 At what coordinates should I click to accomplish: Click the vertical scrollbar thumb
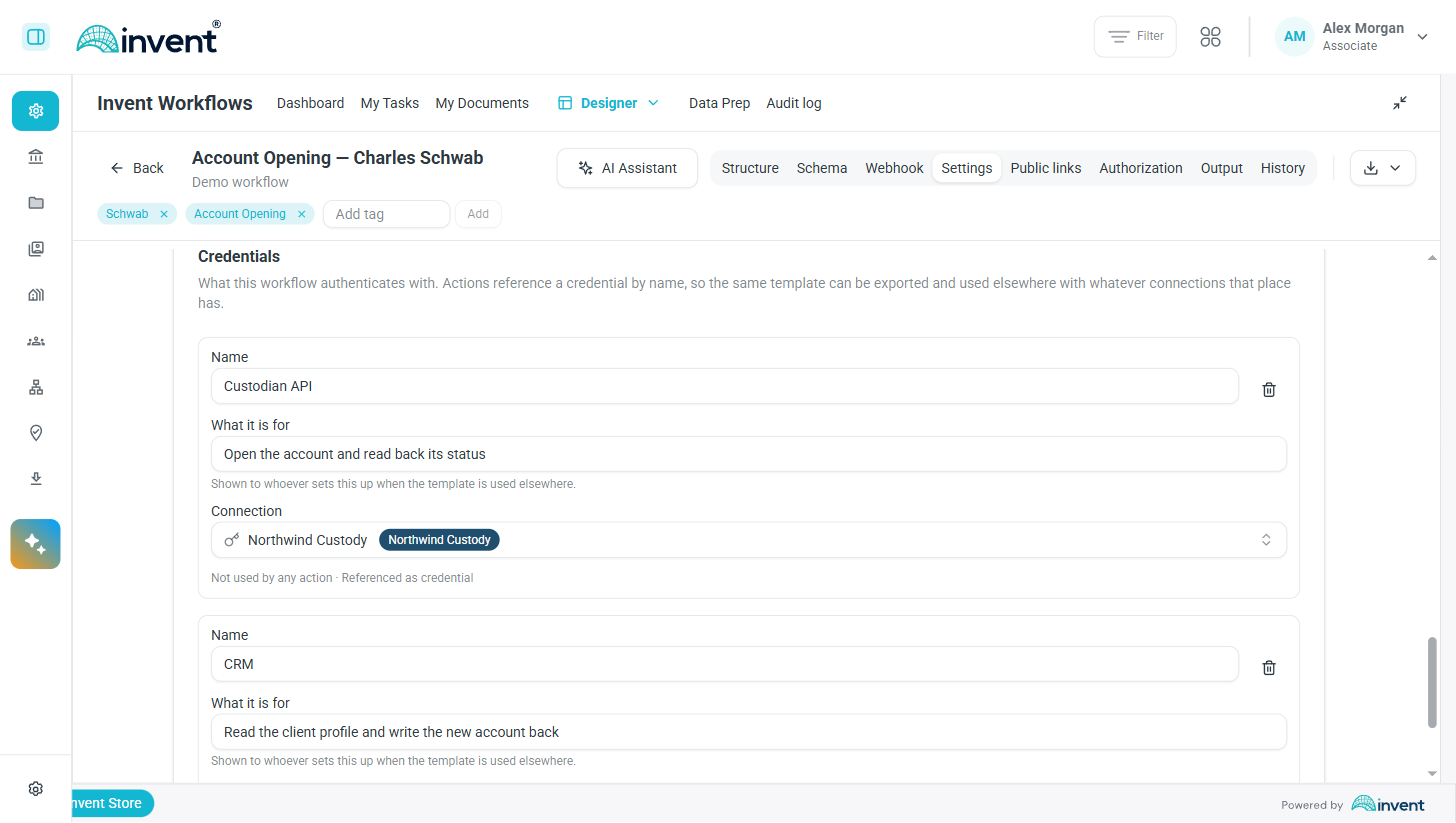click(x=1432, y=682)
